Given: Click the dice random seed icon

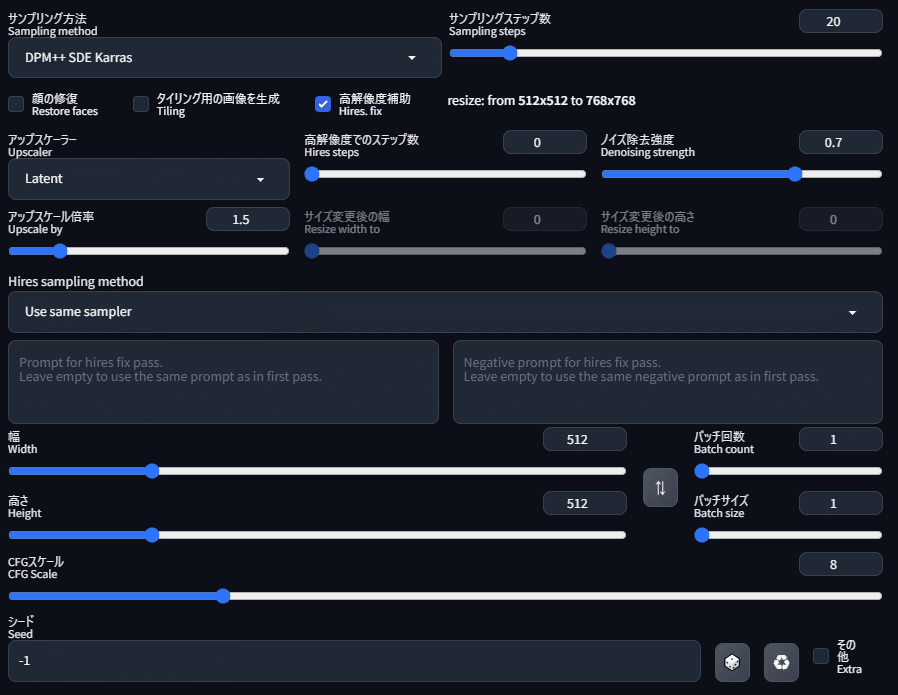Looking at the screenshot, I should point(732,662).
